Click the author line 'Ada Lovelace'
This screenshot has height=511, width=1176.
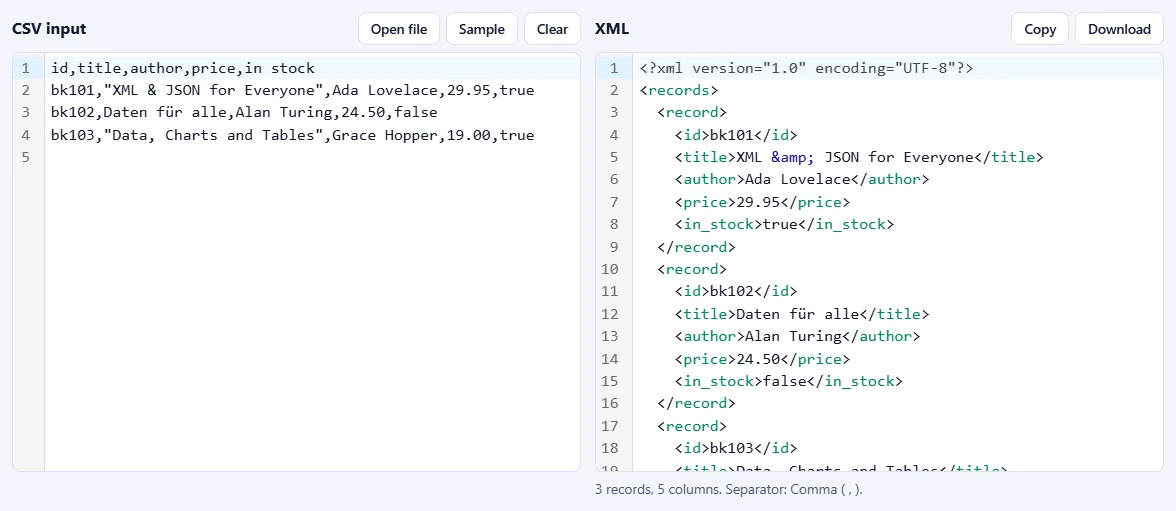(x=802, y=180)
